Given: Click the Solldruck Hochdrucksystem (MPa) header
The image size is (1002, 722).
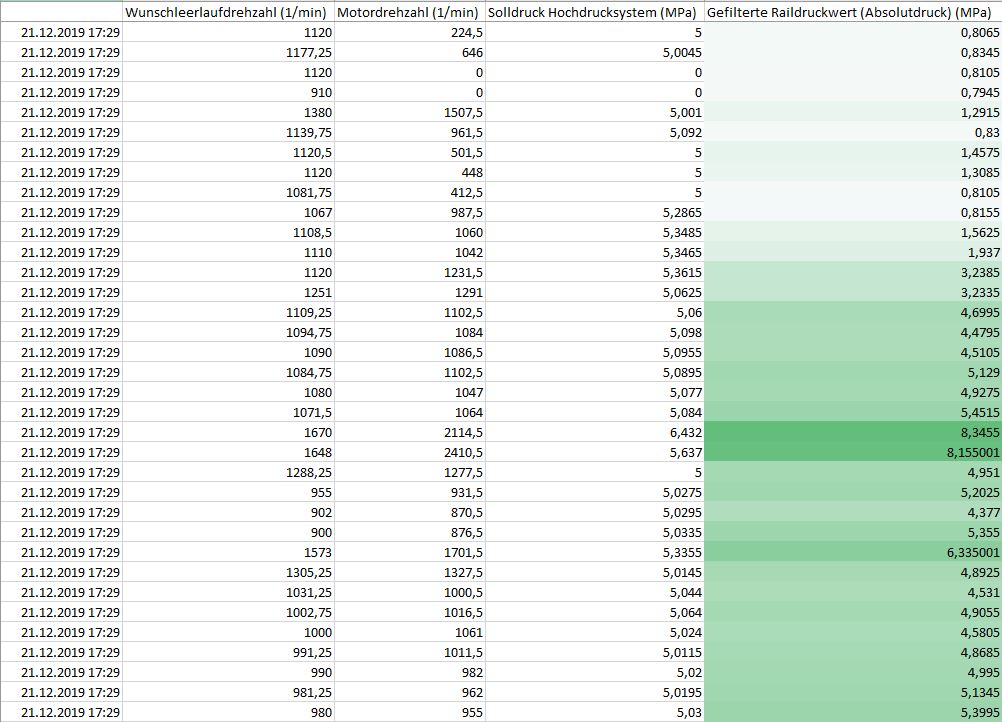Looking at the screenshot, I should point(594,13).
